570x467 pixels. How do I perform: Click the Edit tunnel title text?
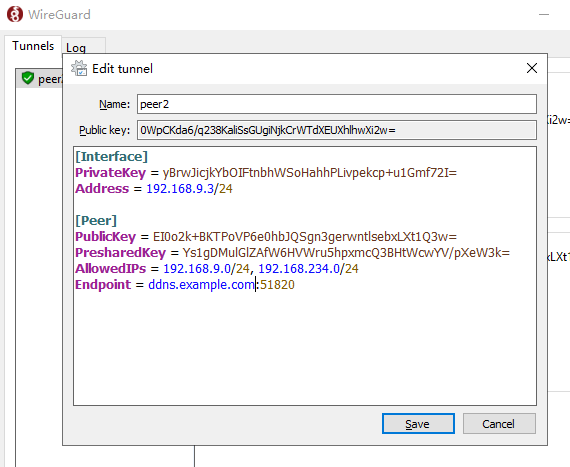click(x=123, y=69)
